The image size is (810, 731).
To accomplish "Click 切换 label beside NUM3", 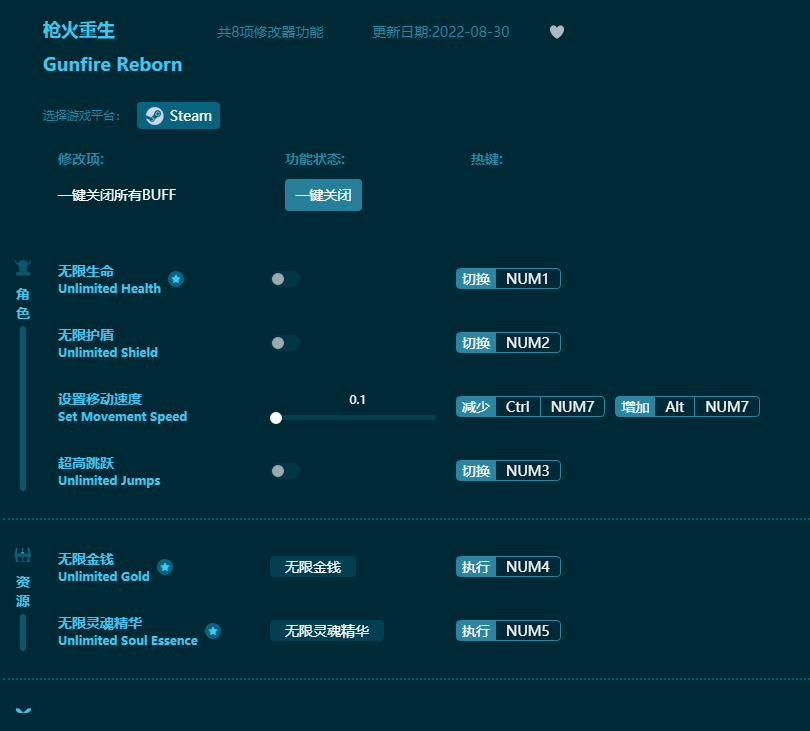I will [x=476, y=471].
